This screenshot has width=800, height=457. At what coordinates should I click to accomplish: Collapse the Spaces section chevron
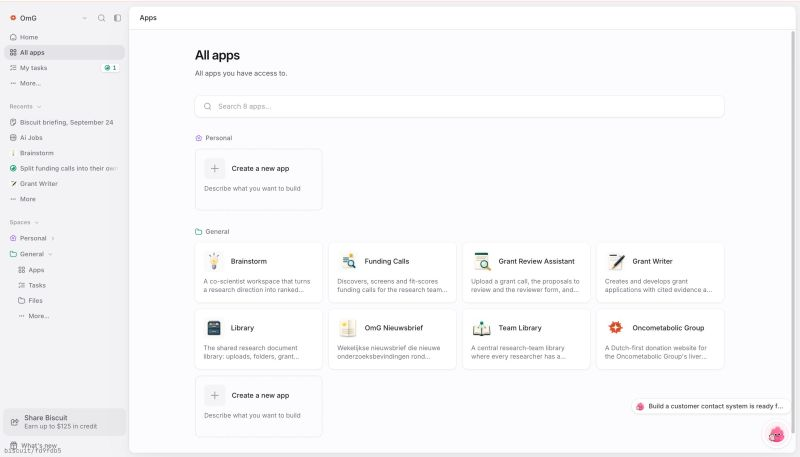coord(37,222)
